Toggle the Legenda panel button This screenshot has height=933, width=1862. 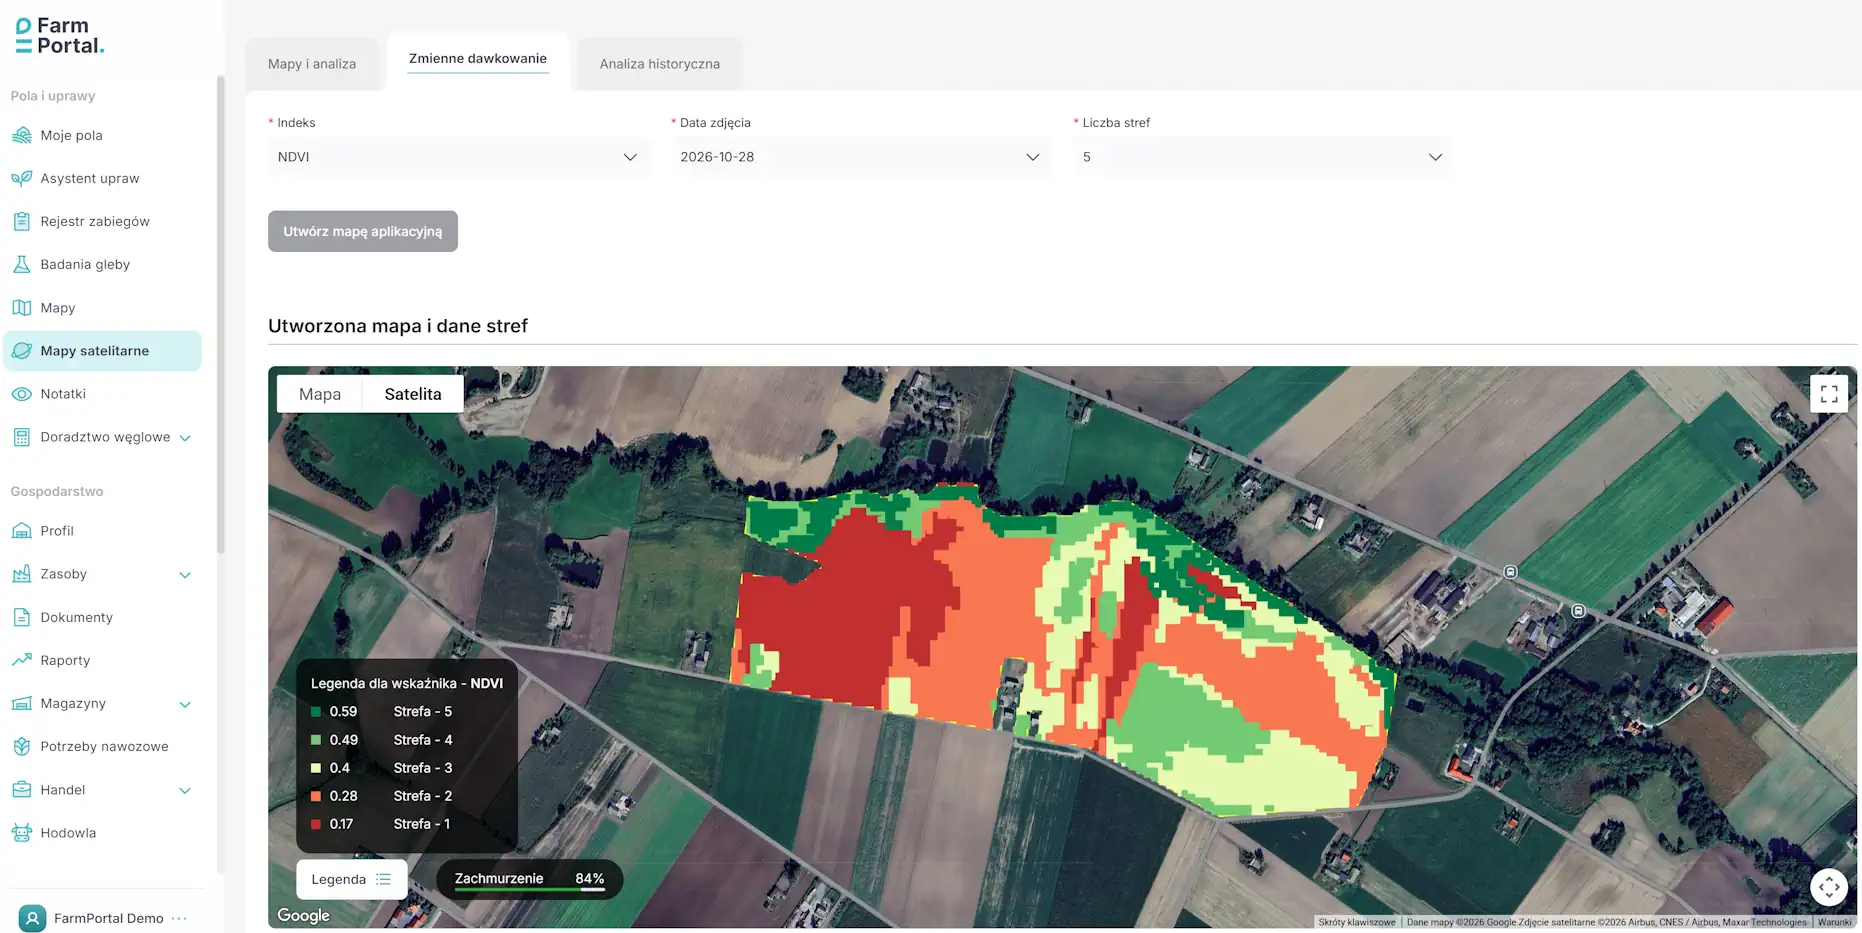click(352, 879)
